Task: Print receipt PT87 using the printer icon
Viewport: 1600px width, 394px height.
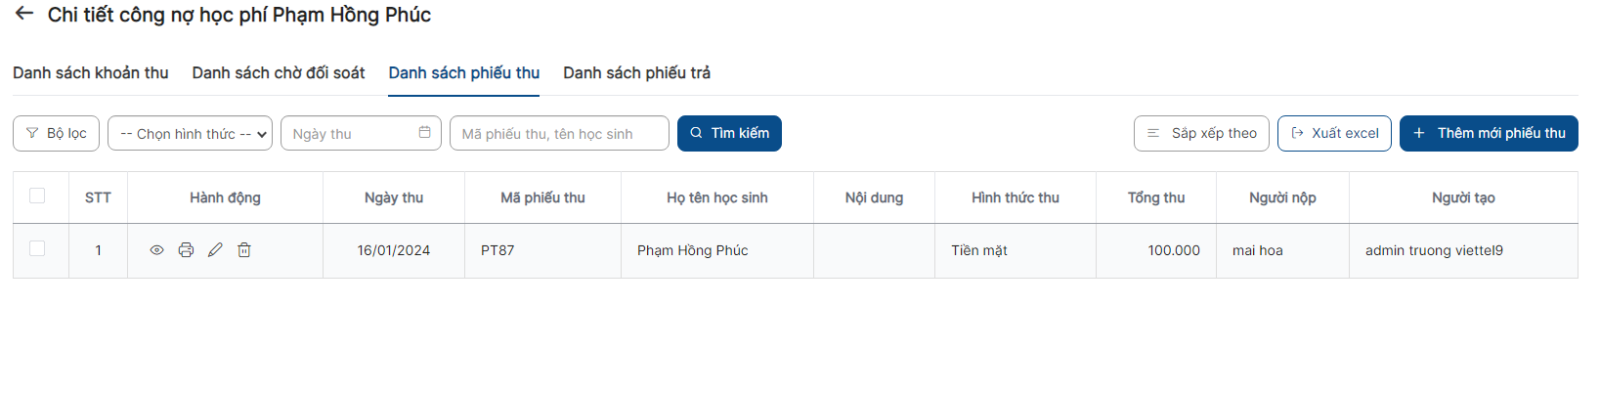Action: (186, 250)
